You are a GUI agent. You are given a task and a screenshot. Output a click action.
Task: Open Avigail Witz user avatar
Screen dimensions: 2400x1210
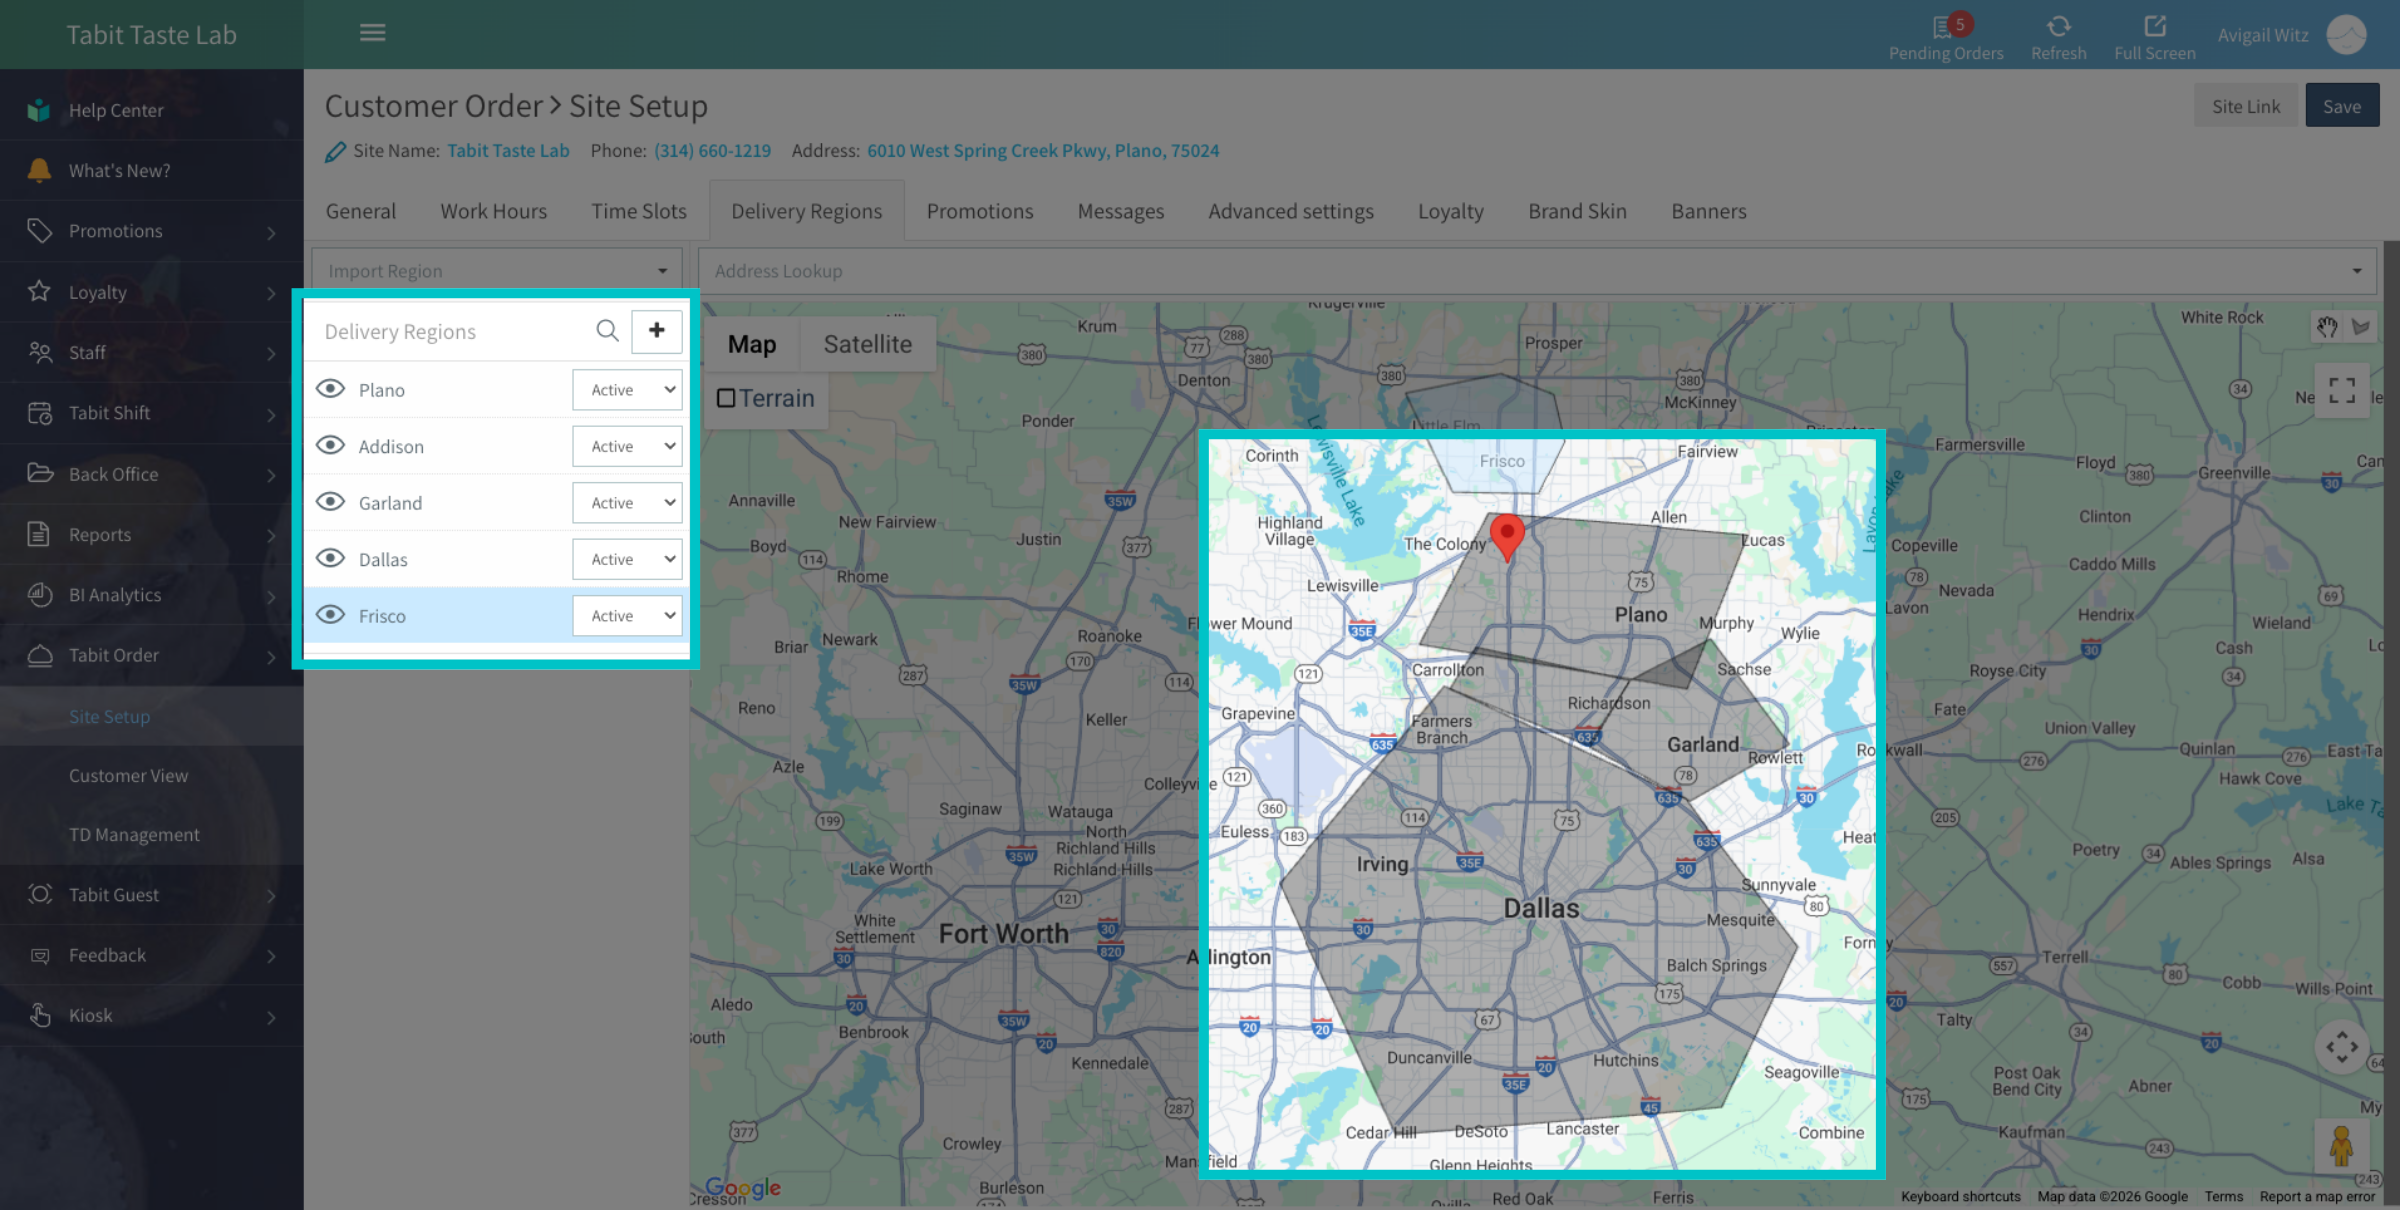point(2346,35)
